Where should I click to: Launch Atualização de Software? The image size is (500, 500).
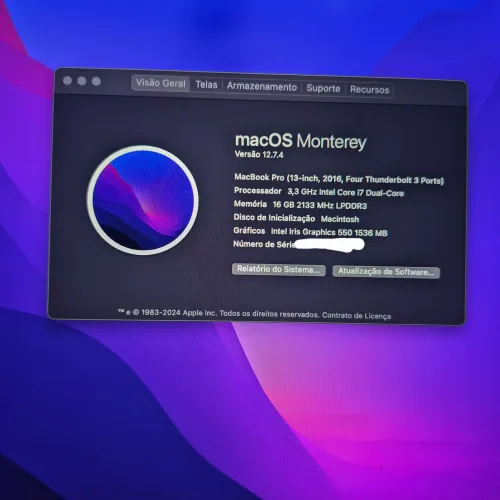[386, 272]
